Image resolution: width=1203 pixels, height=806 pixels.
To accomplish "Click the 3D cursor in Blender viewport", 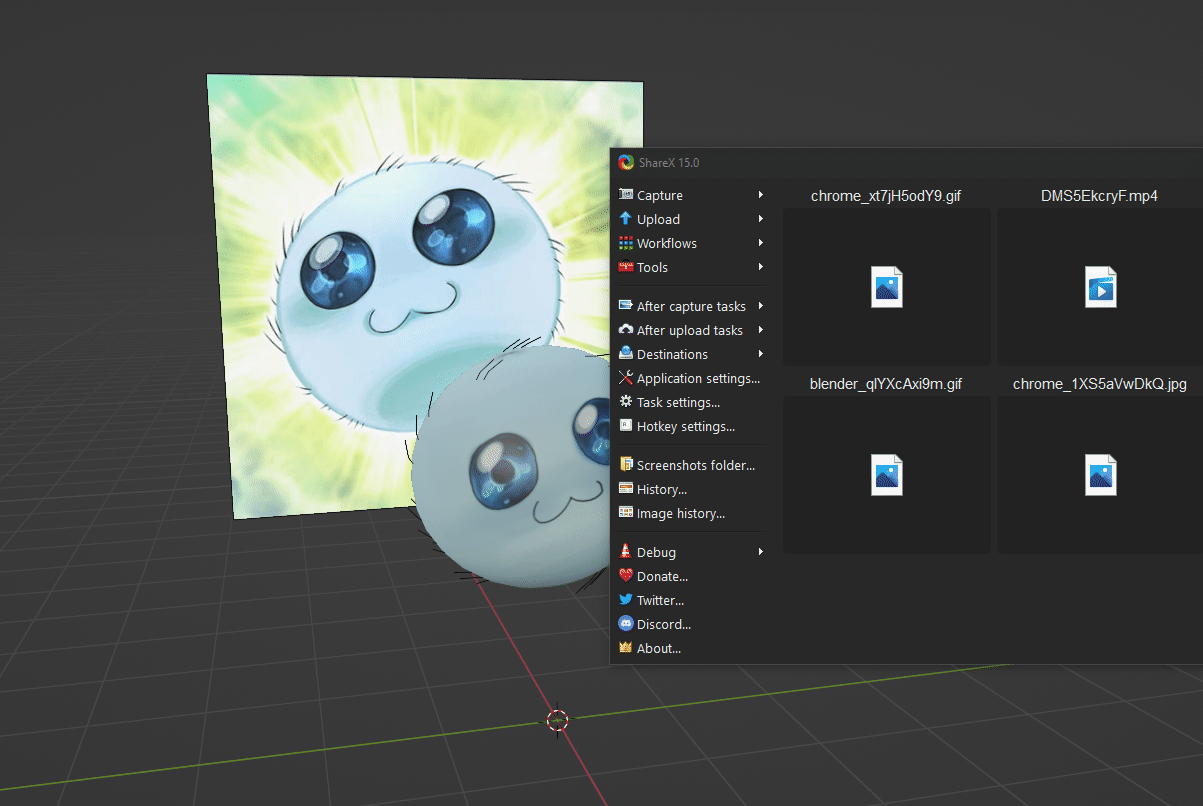I will pyautogui.click(x=558, y=720).
